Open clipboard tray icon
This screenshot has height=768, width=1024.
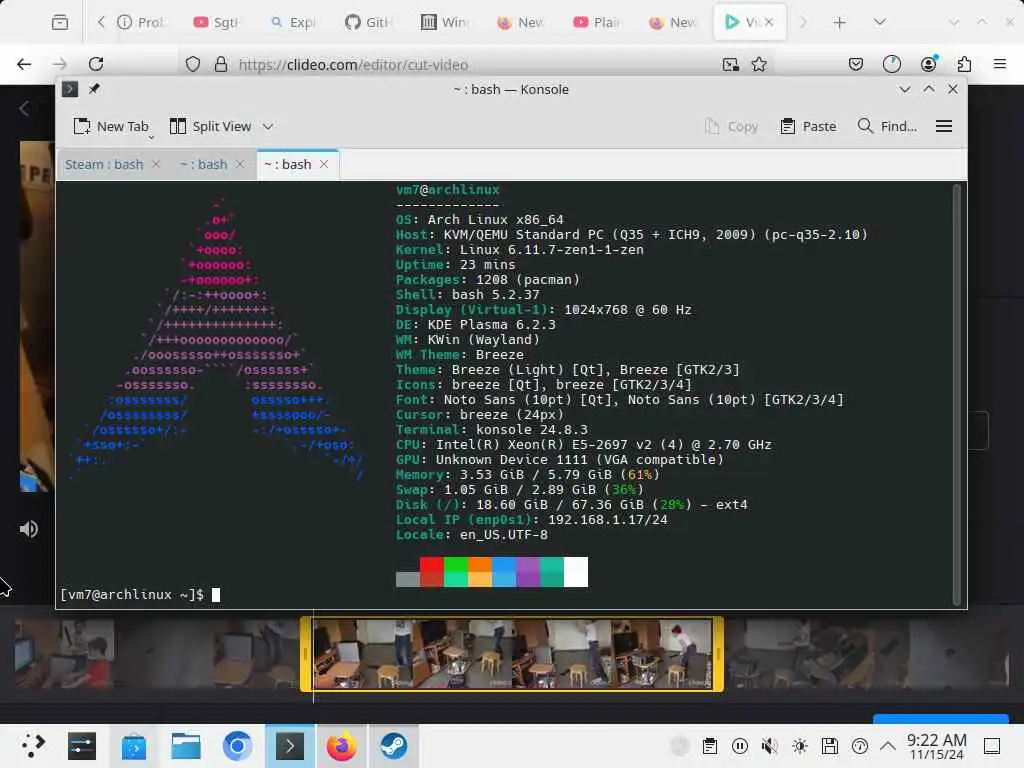[x=710, y=746]
